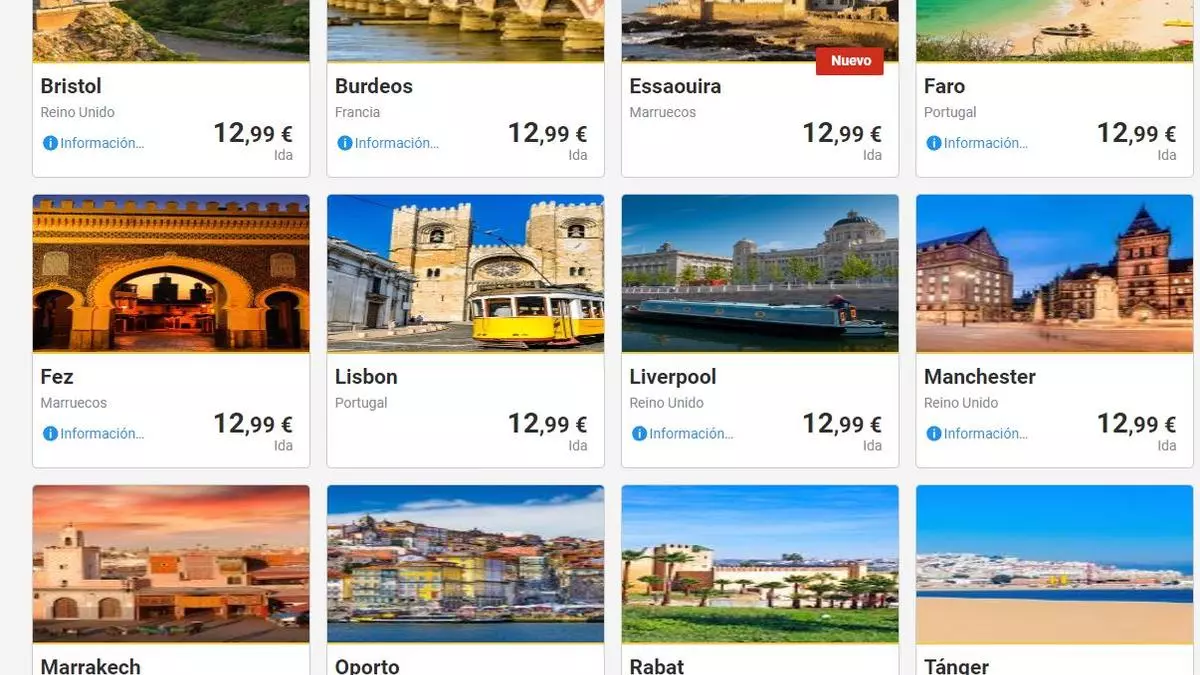View the Oporto colorful houses image

[466, 564]
